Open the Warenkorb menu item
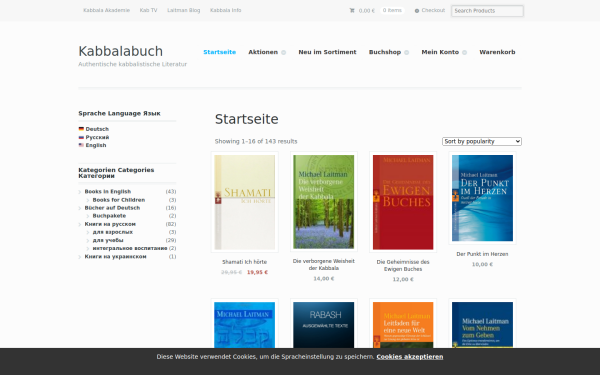Screen dimensions: 600x375 click(497, 52)
